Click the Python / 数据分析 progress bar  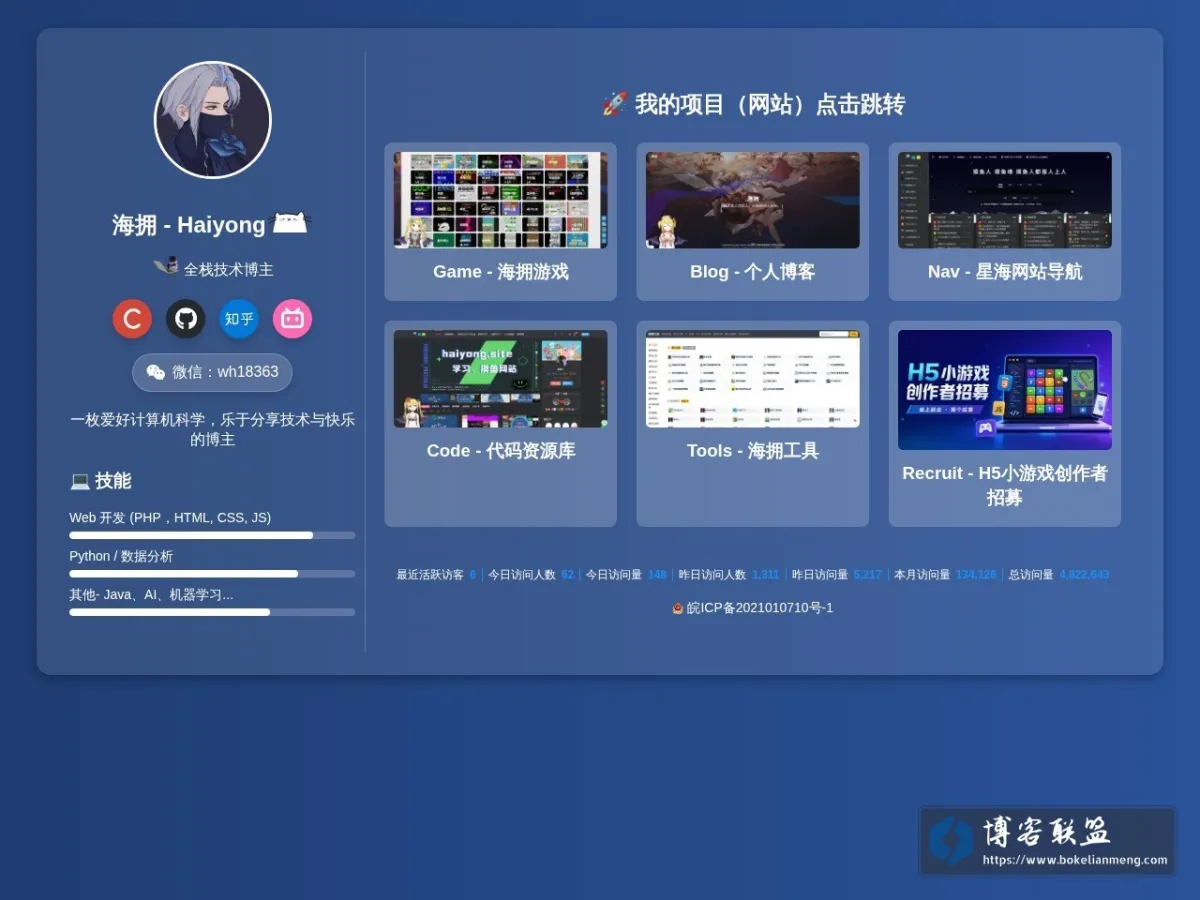coord(212,574)
